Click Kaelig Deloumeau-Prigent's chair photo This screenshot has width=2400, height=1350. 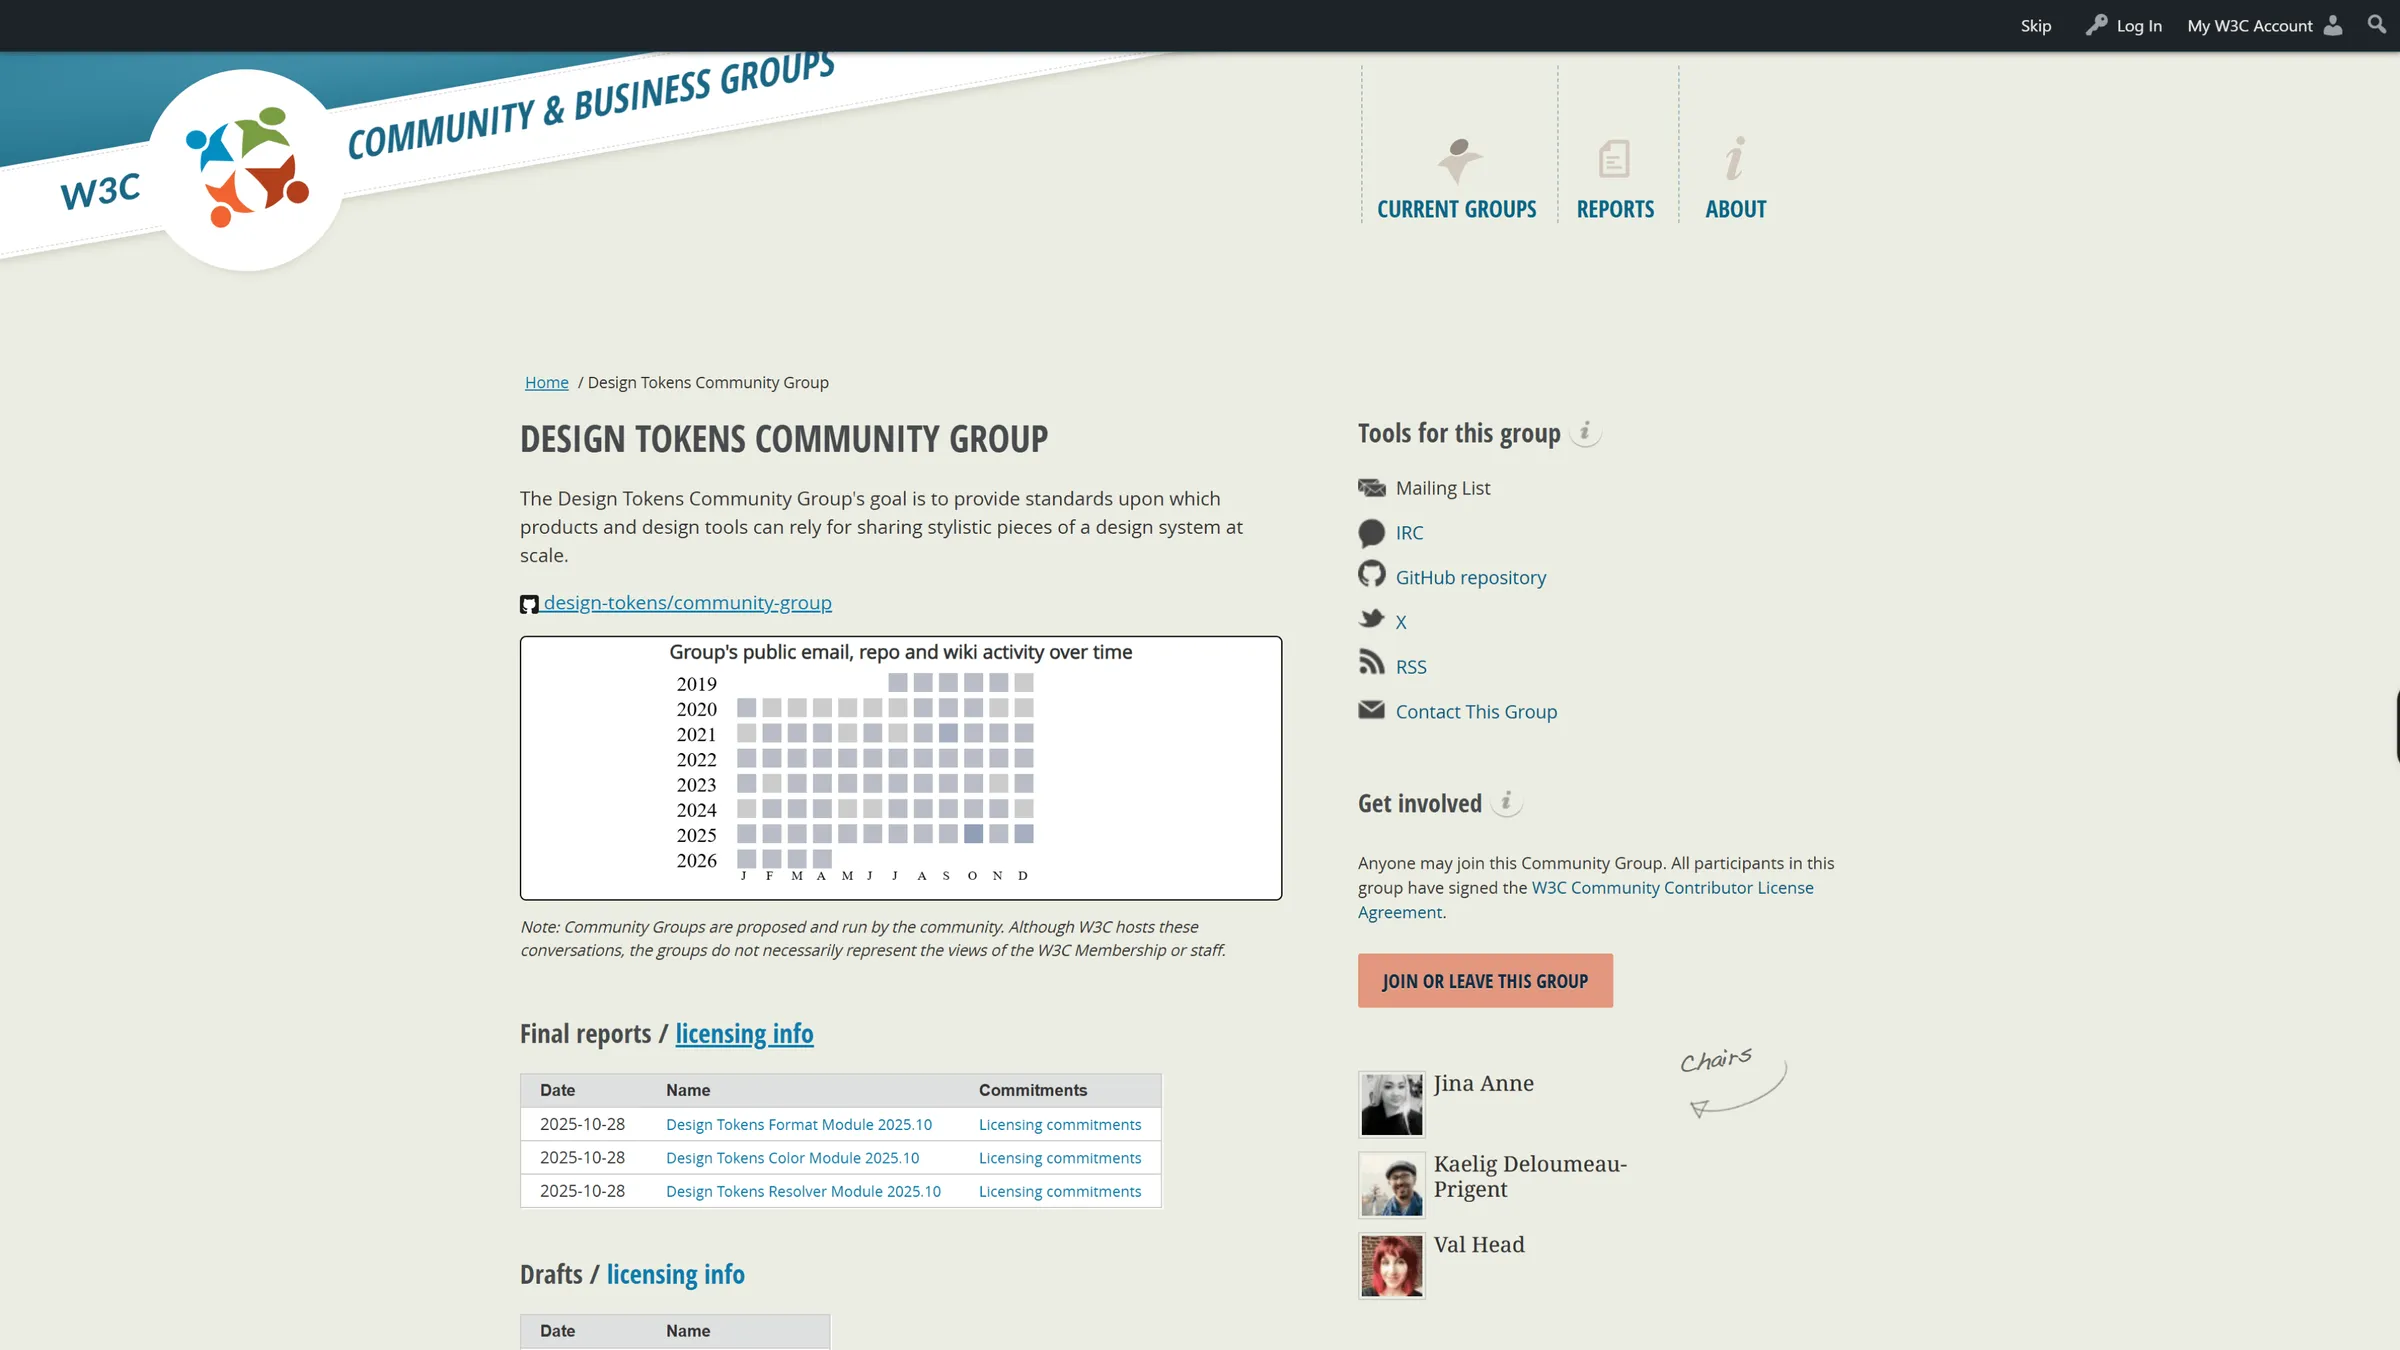(x=1391, y=1185)
